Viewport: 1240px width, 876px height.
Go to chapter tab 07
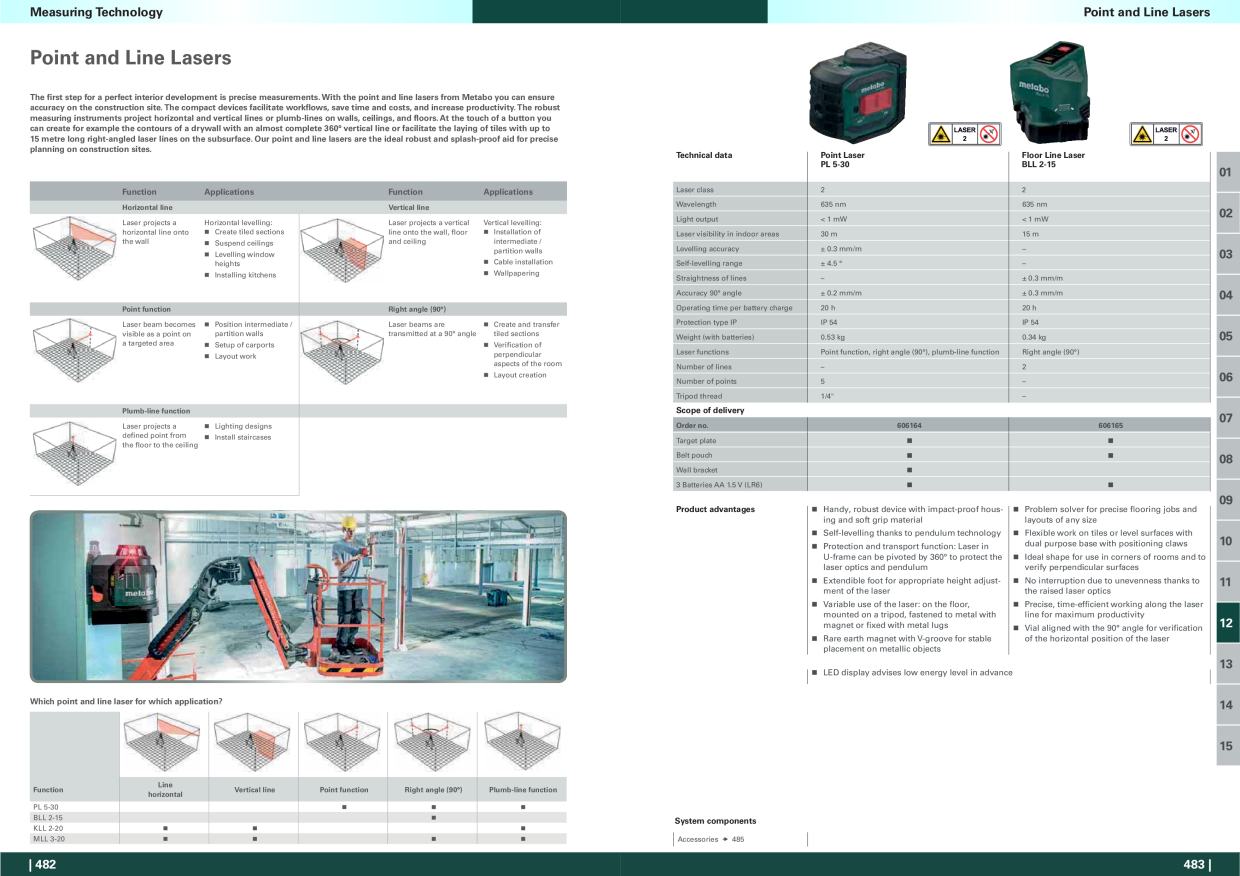pyautogui.click(x=1226, y=418)
